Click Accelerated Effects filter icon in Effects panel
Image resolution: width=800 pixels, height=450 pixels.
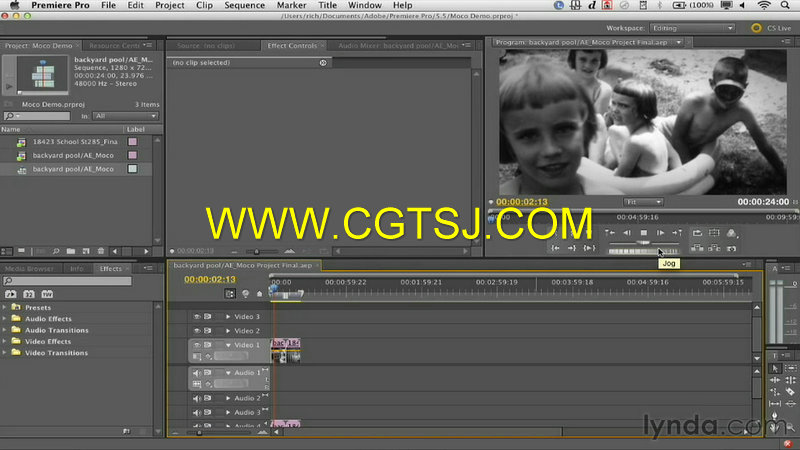tap(10, 294)
